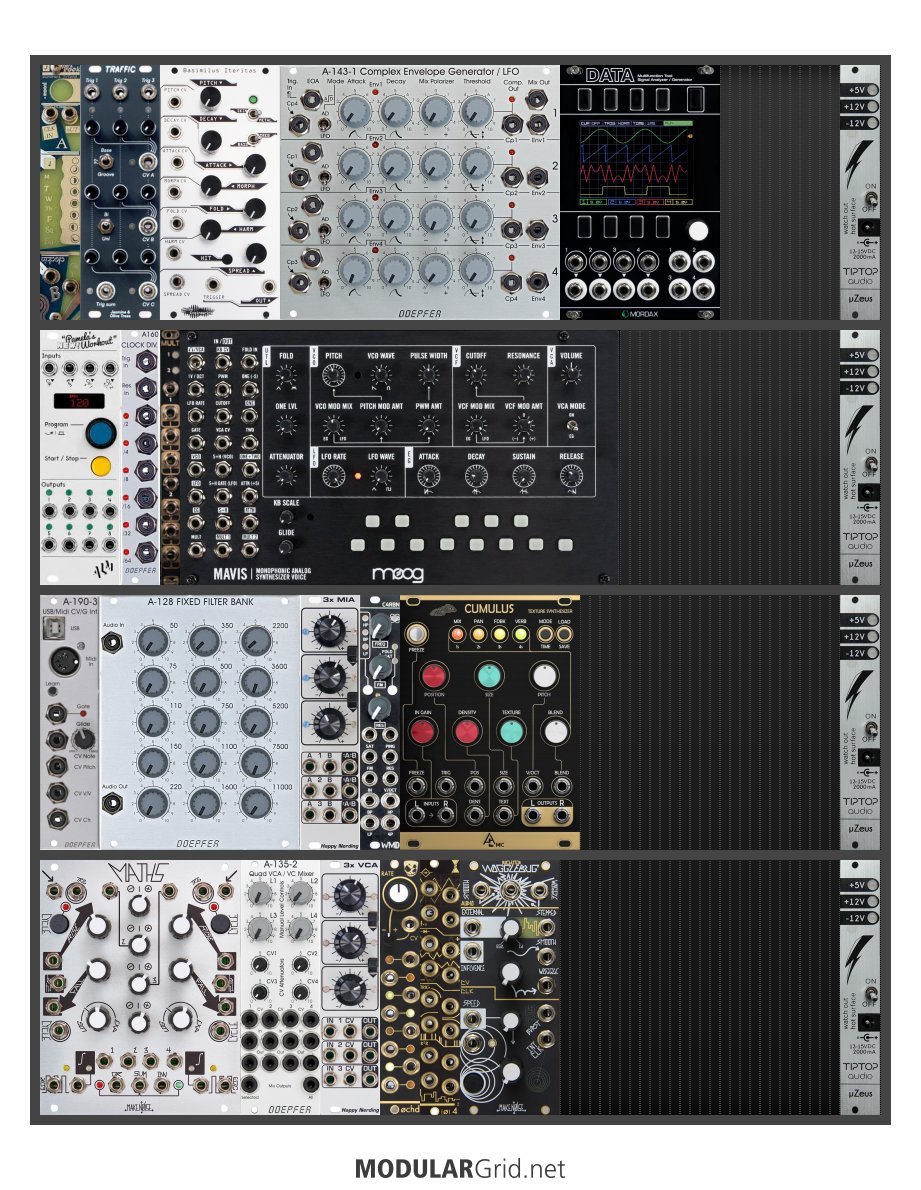The height and width of the screenshot is (1190, 921).
Task: Push the Learn button on the A-190-3
Action: [x=52, y=691]
